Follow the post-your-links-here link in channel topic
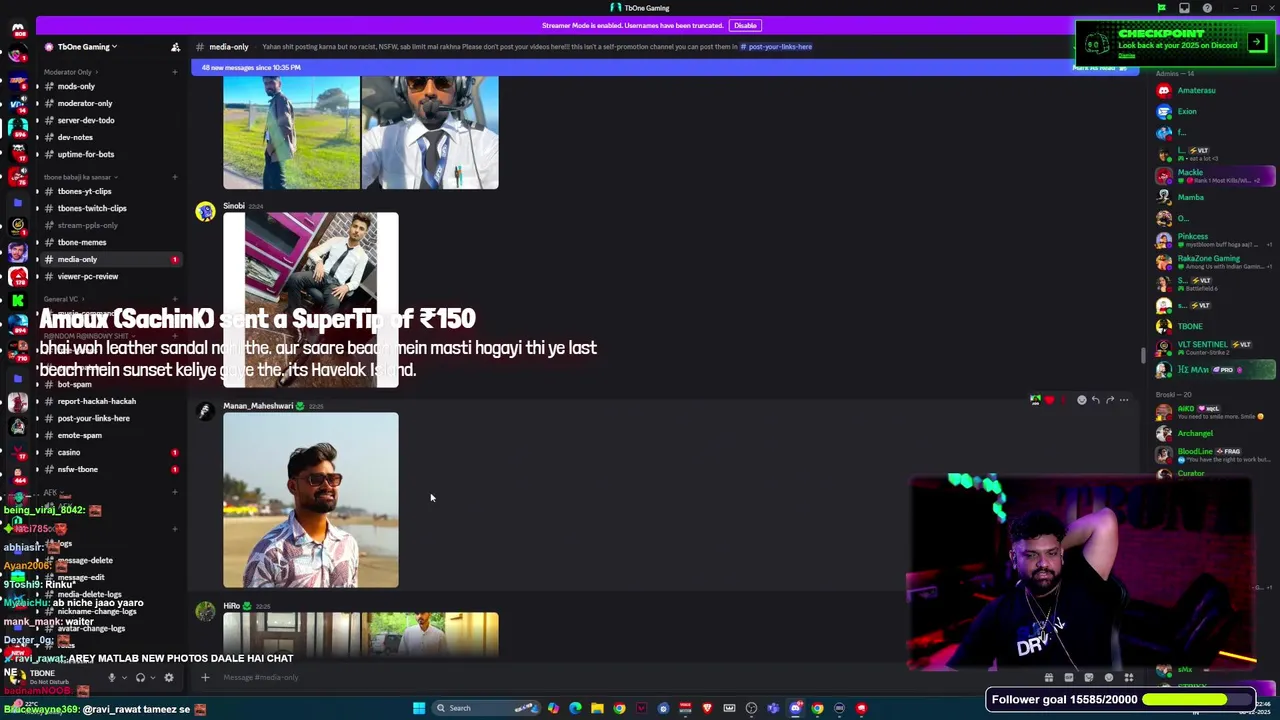 776,47
